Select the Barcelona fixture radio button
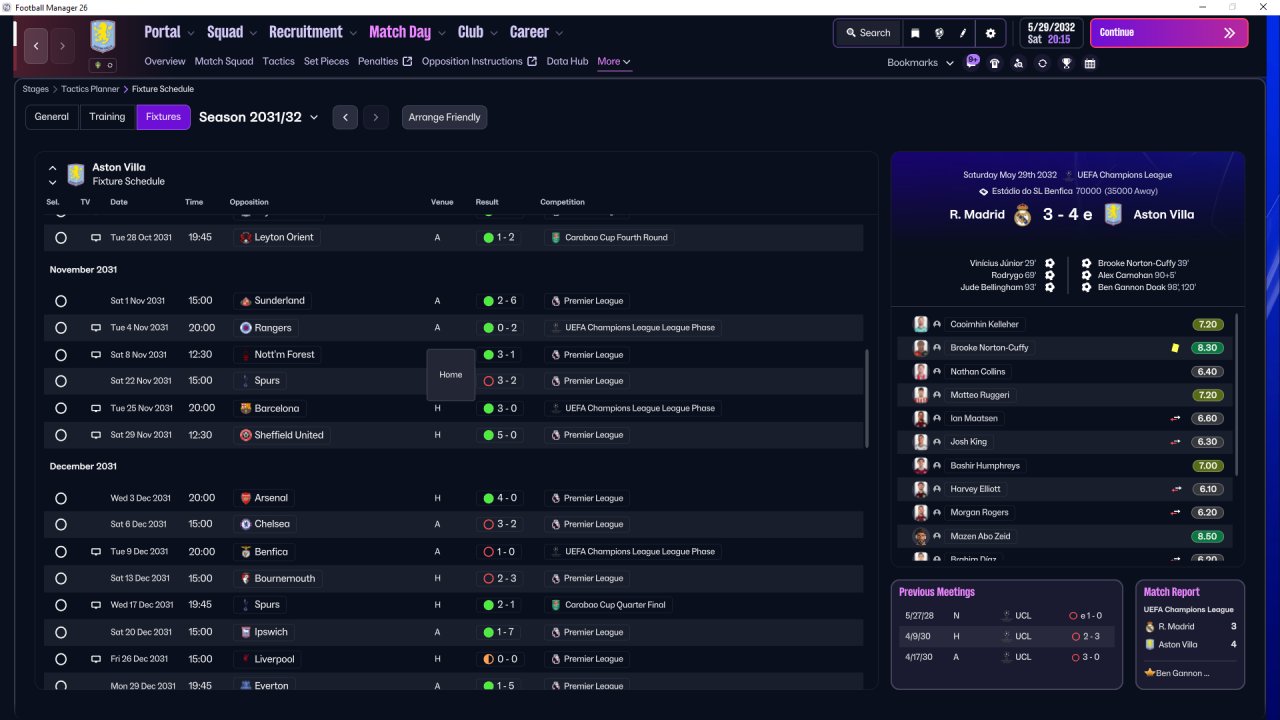This screenshot has width=1280, height=720. pyautogui.click(x=61, y=408)
